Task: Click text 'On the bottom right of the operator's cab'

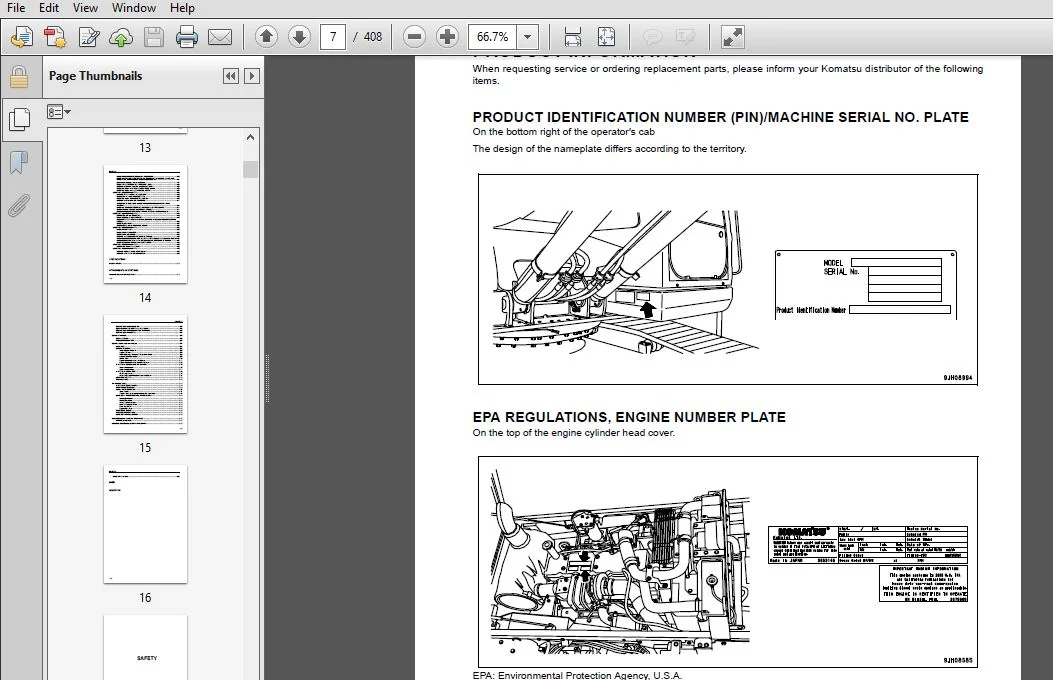Action: coord(563,132)
